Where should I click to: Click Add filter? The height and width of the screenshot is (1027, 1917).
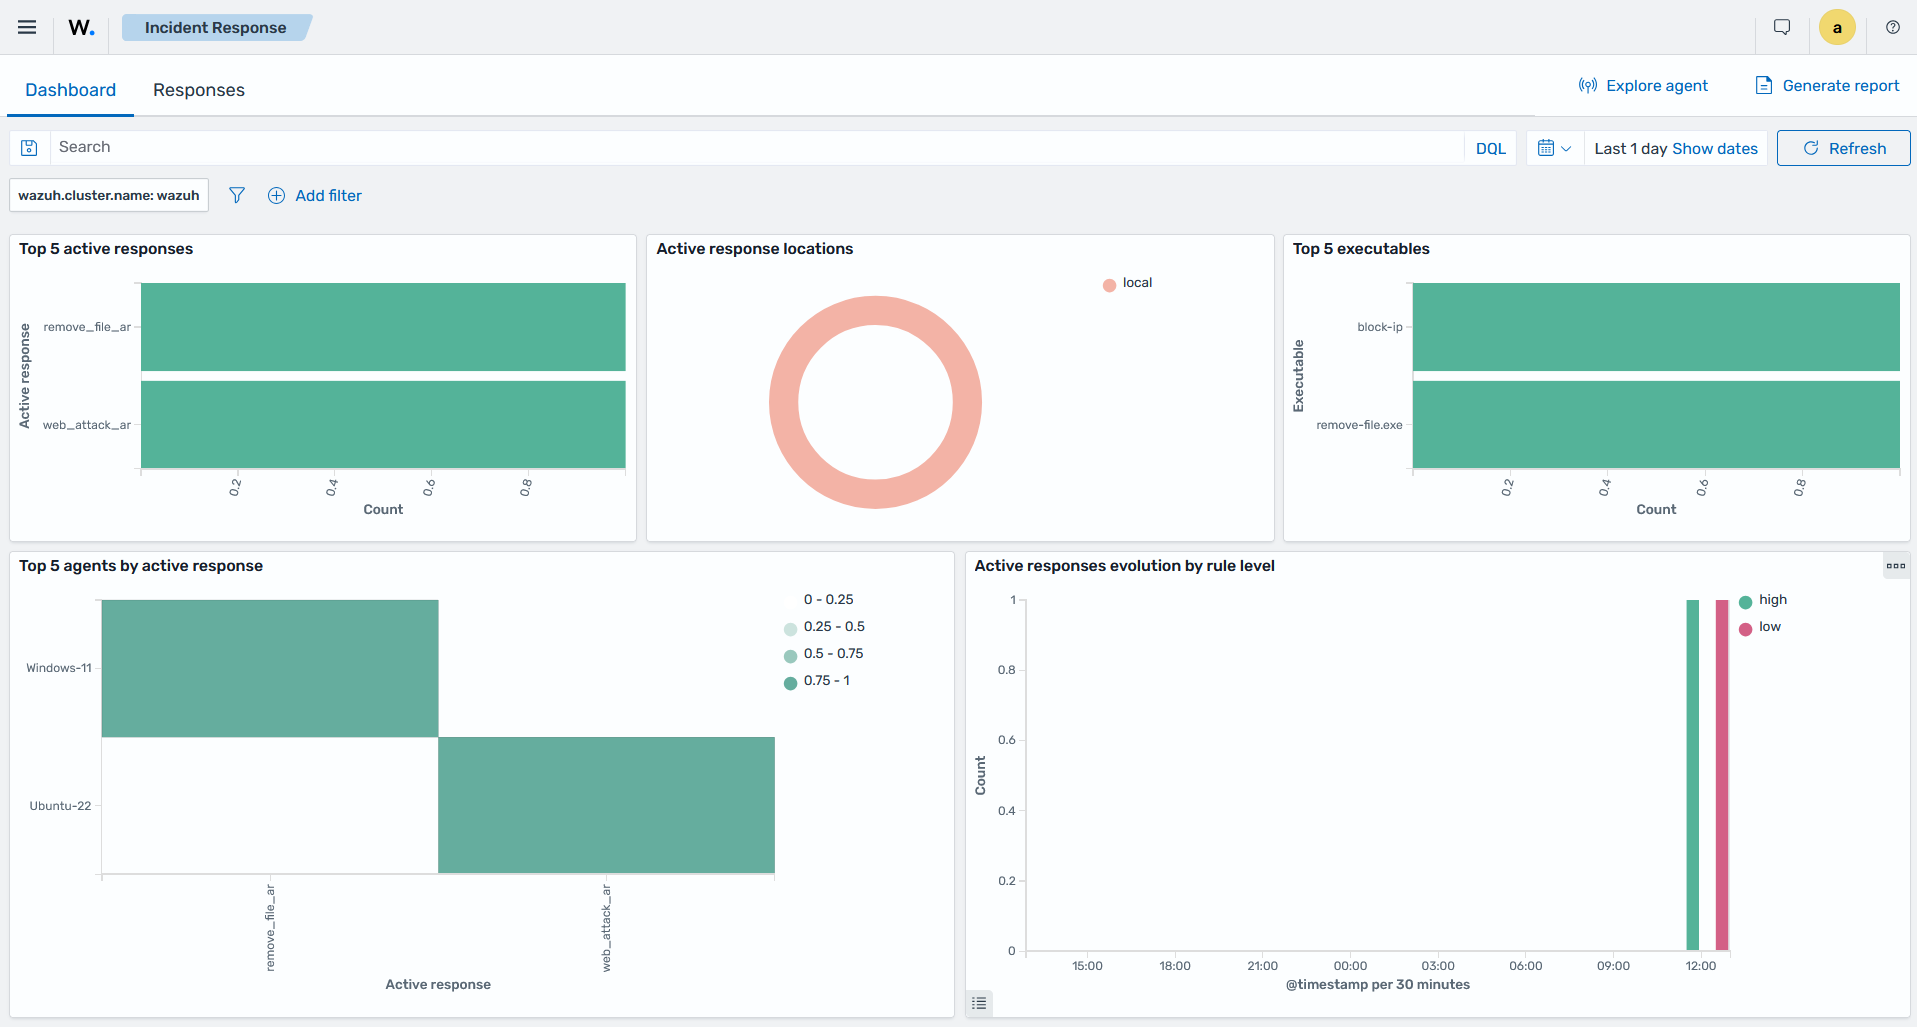pyautogui.click(x=314, y=195)
